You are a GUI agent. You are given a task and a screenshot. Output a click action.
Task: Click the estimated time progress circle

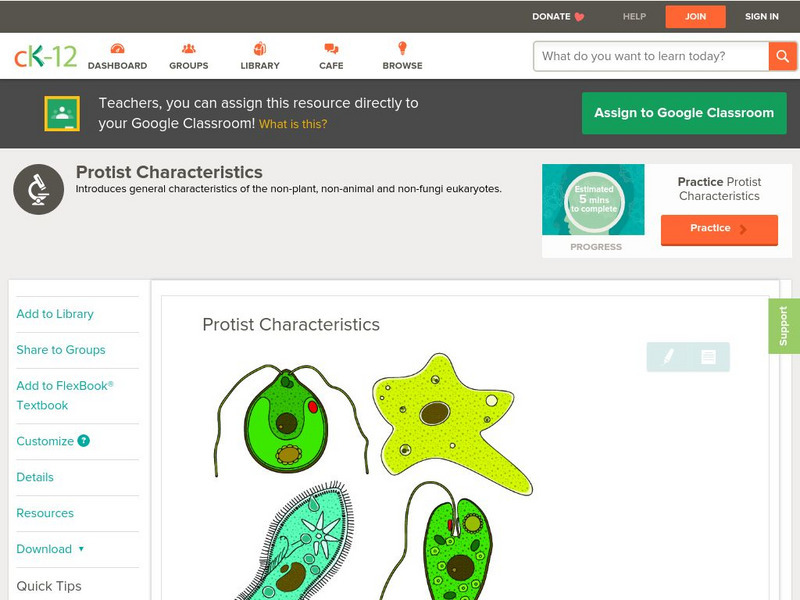coord(595,199)
